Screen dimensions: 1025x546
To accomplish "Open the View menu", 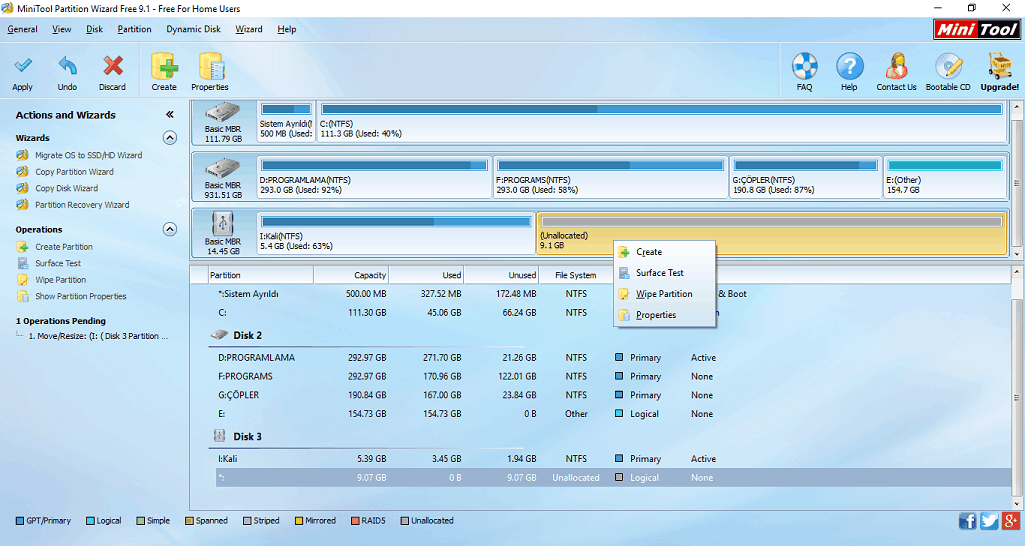I will [61, 29].
